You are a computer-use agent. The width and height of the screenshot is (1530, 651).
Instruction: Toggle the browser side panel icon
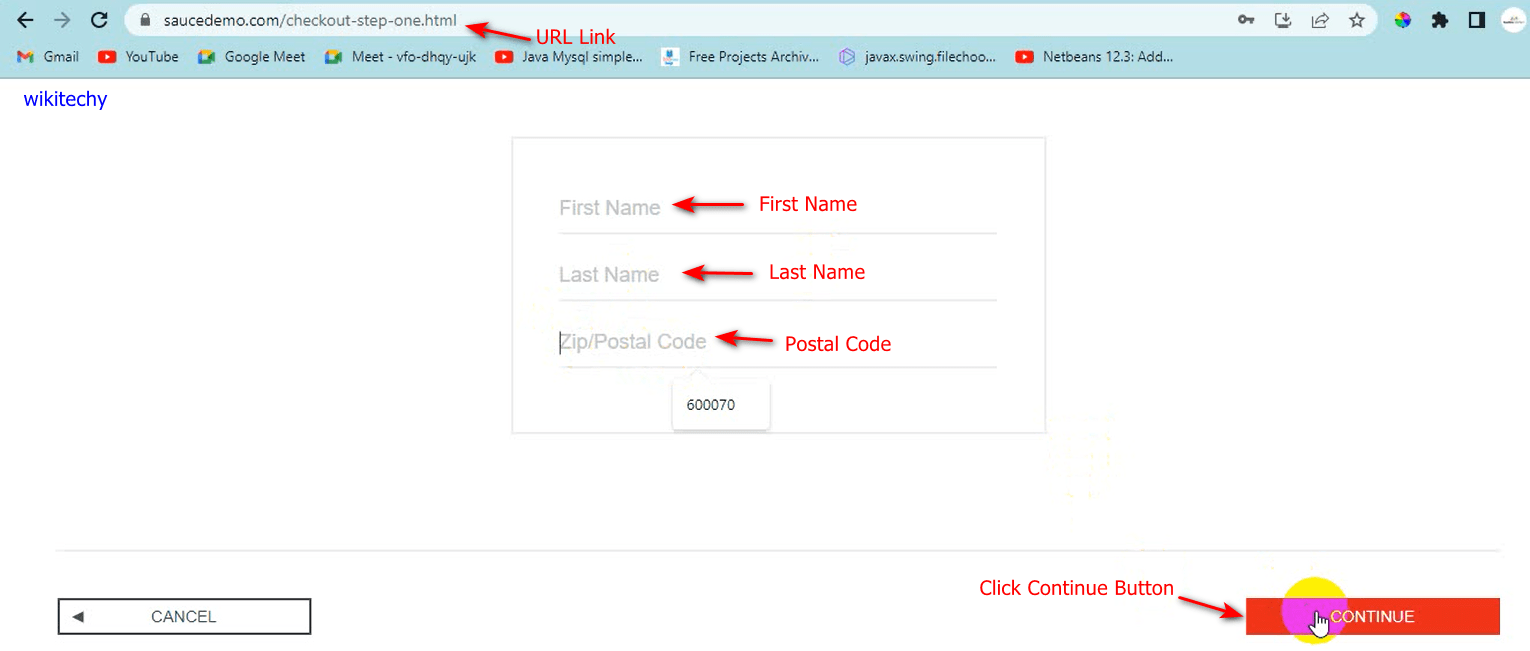1476,20
